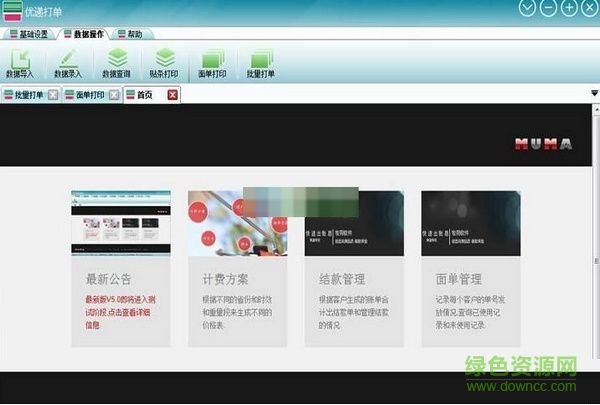Click the vertical scrollbar up arrow

(x=597, y=109)
